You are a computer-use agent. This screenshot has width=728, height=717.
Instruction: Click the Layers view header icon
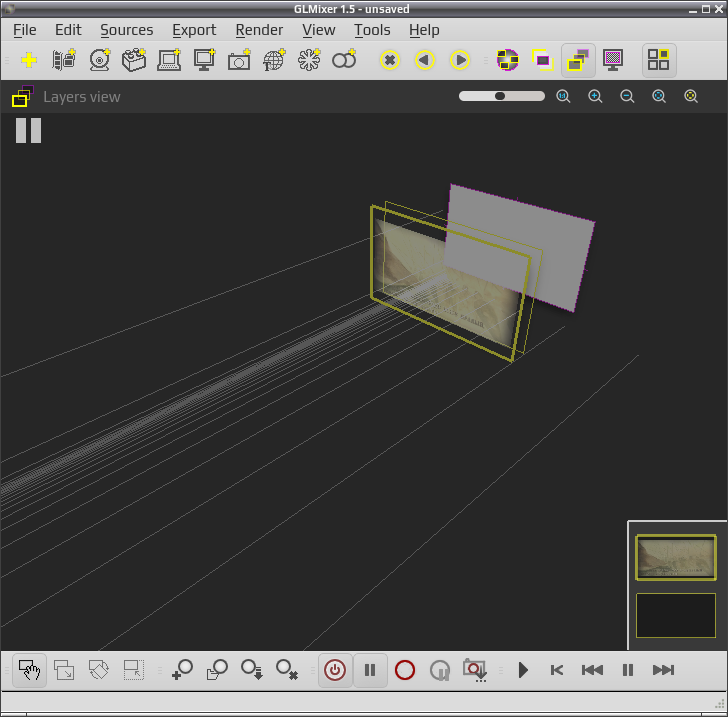pyautogui.click(x=22, y=96)
